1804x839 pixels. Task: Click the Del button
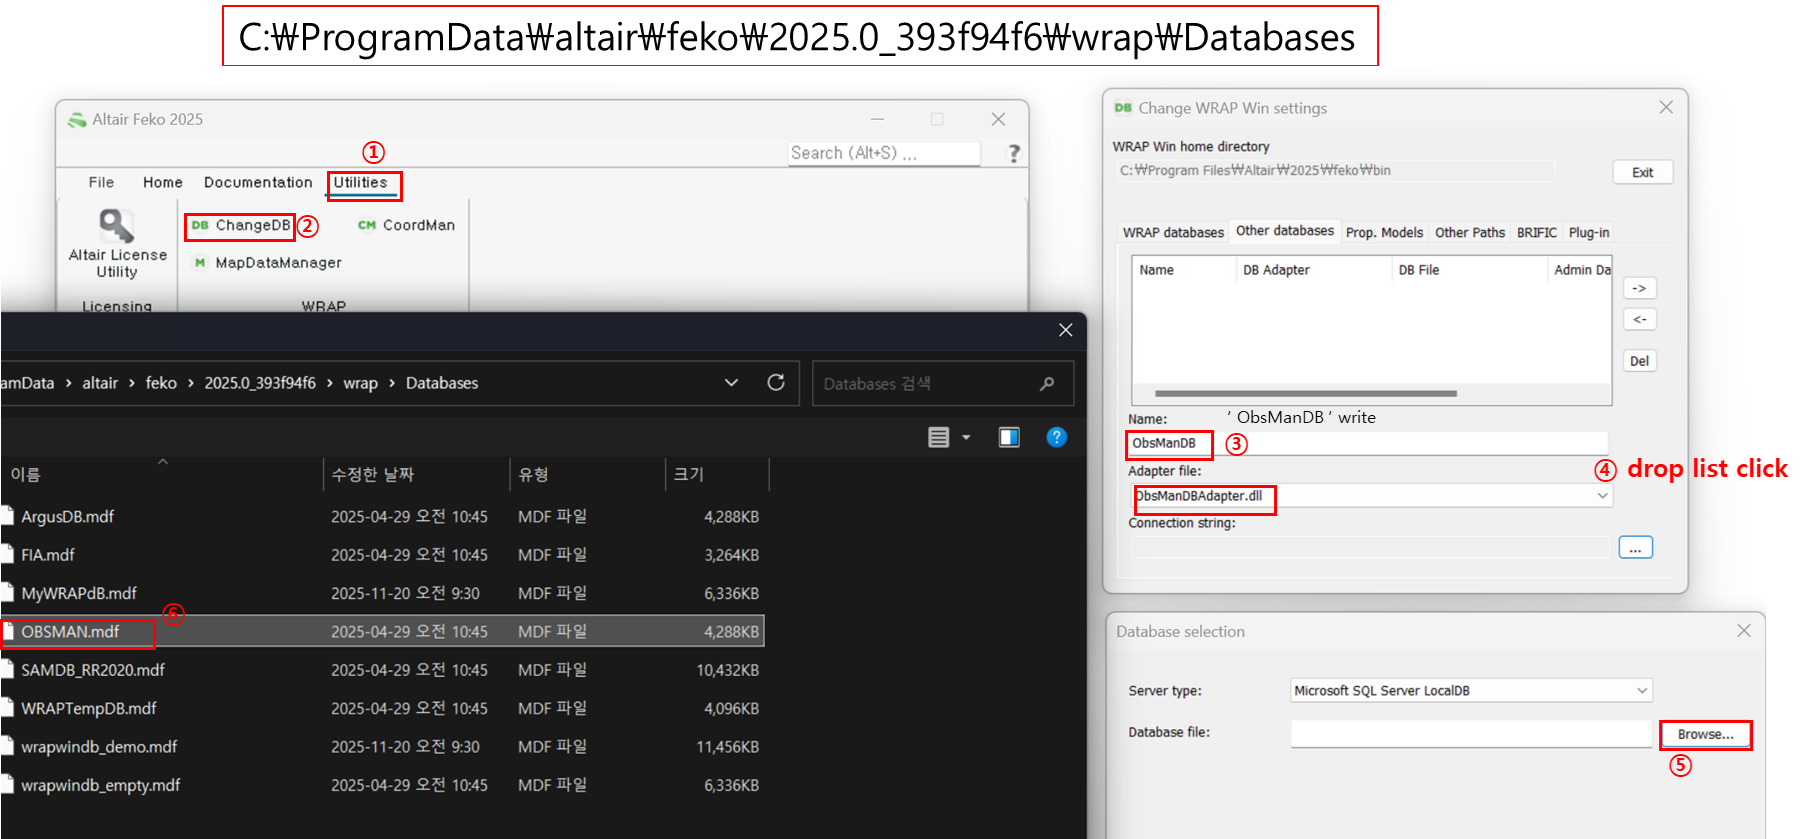[1639, 361]
